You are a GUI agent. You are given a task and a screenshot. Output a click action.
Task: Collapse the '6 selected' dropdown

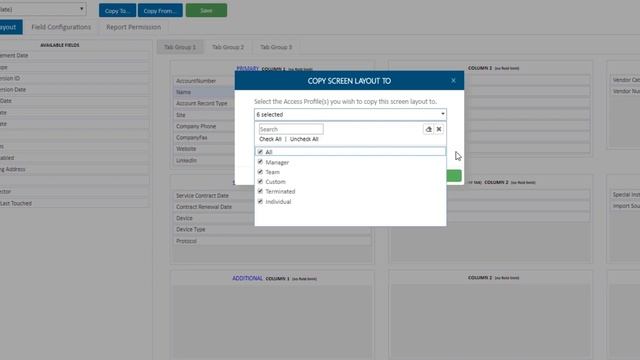350,114
